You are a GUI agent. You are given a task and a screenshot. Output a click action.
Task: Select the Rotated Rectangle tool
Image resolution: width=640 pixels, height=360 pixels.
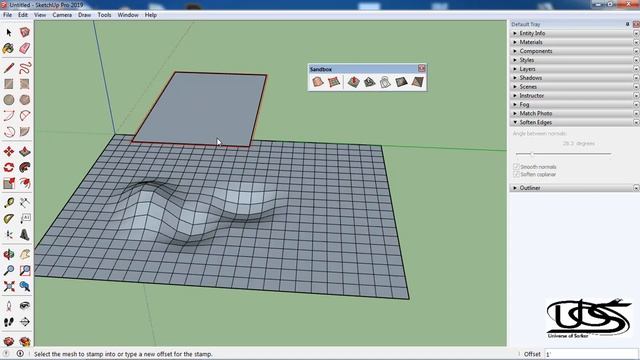pos(25,84)
